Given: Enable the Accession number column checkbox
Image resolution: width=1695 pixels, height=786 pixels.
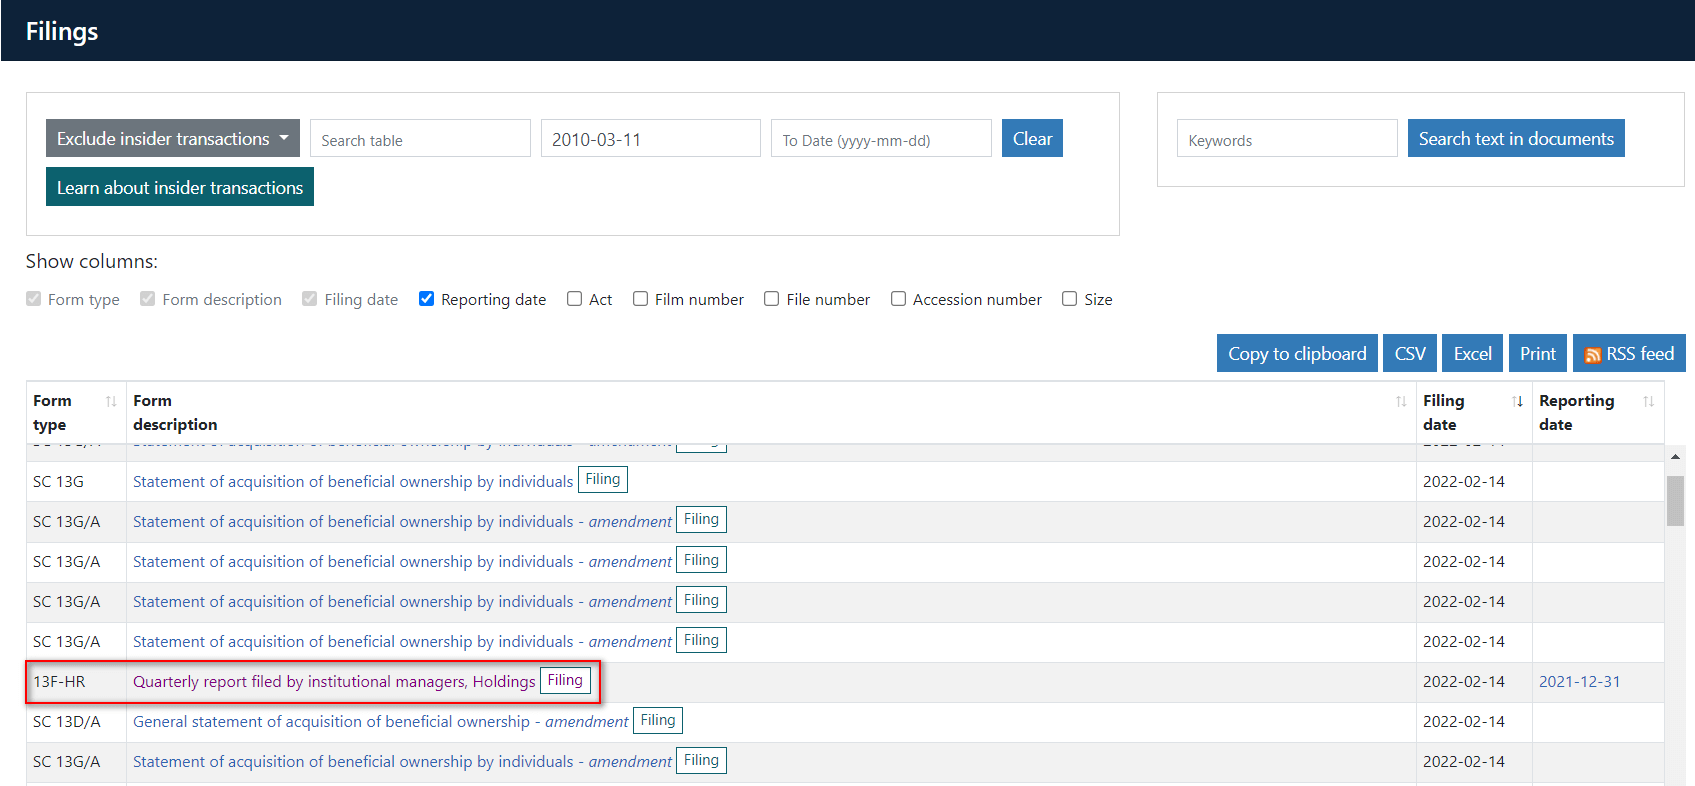Looking at the screenshot, I should 898,298.
